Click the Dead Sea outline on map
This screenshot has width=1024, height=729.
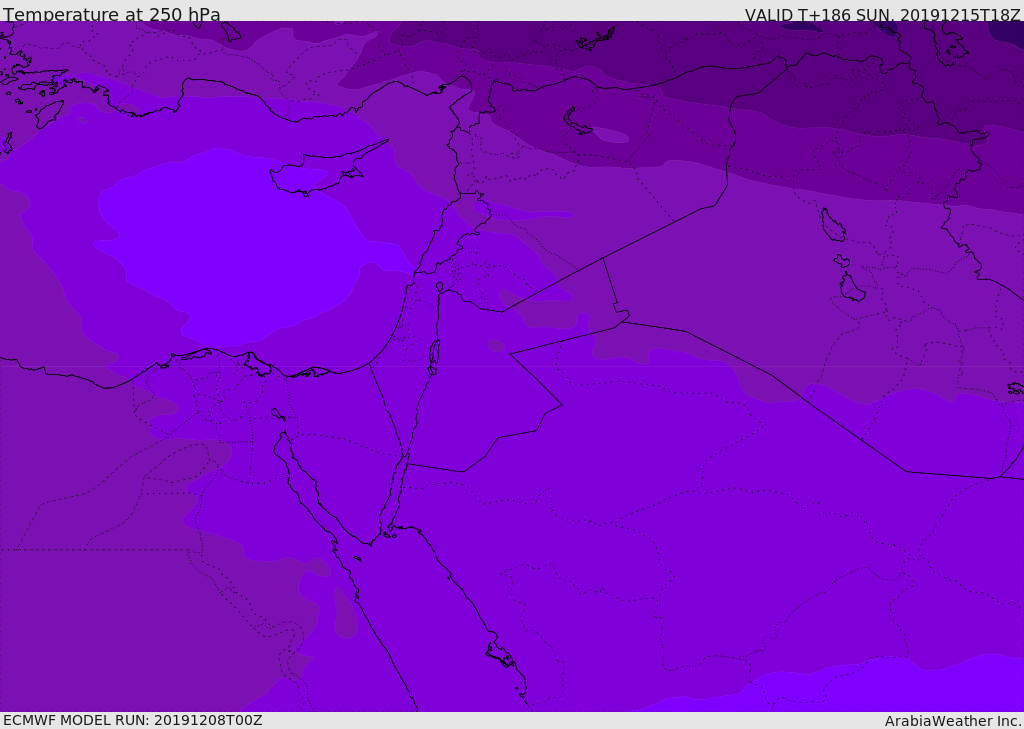434,352
